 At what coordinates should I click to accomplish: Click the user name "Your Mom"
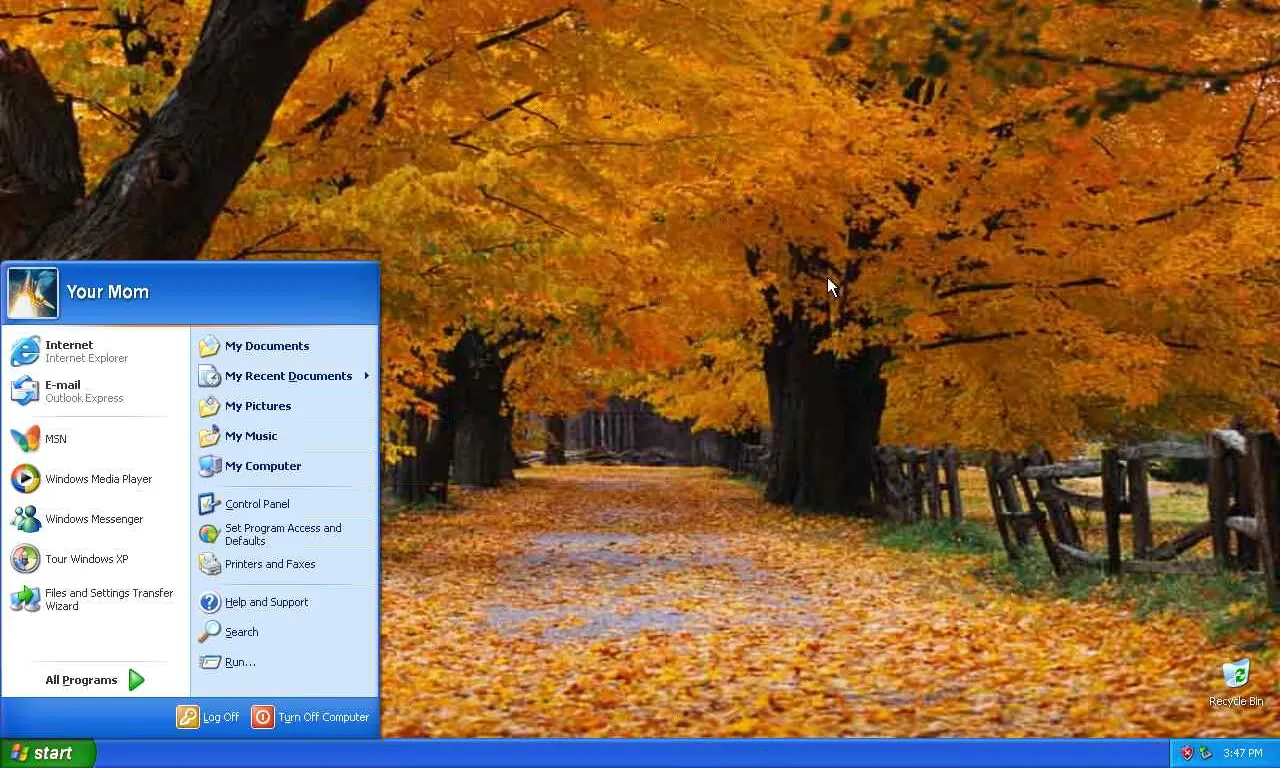tap(107, 292)
